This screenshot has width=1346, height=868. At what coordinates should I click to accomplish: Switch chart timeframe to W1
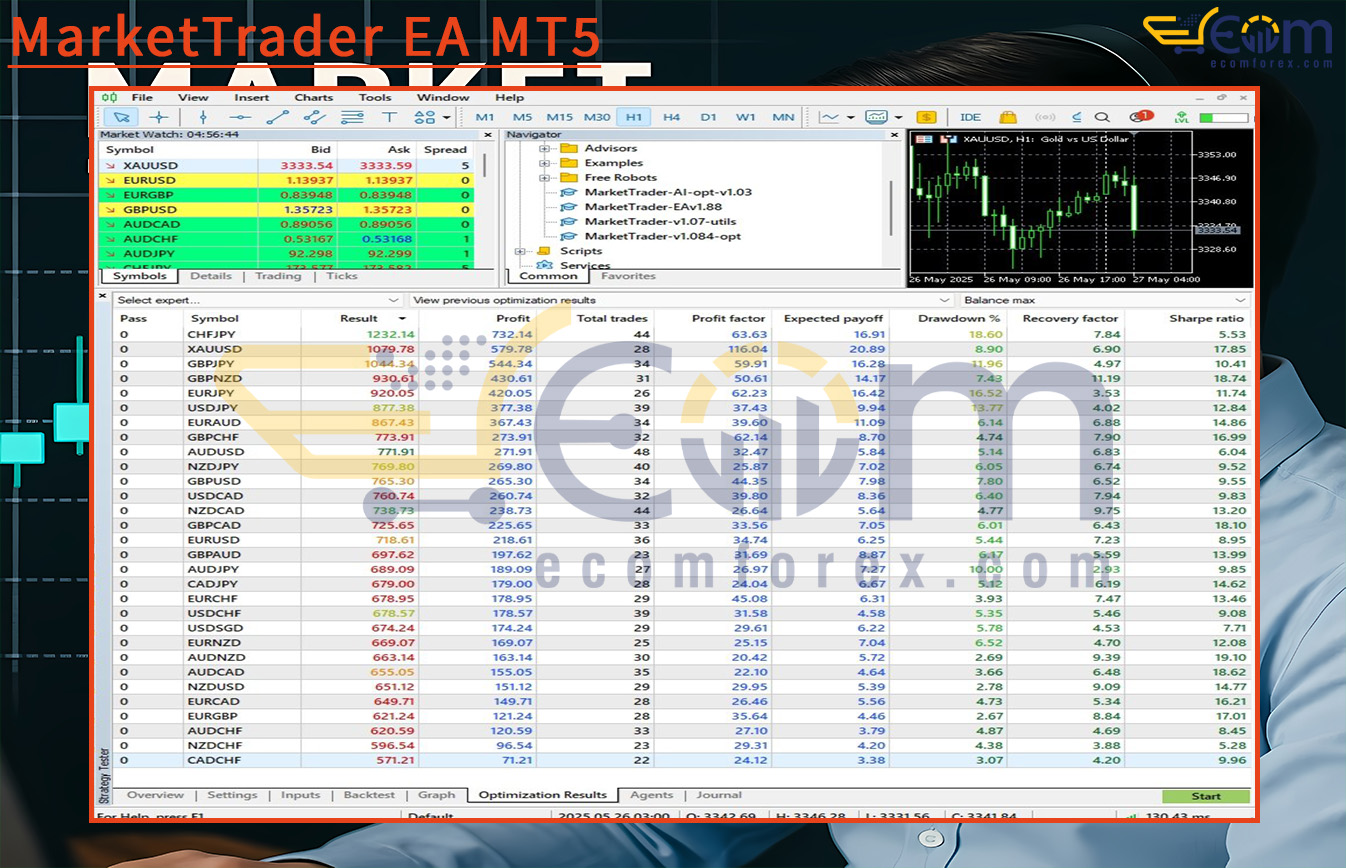pyautogui.click(x=746, y=117)
